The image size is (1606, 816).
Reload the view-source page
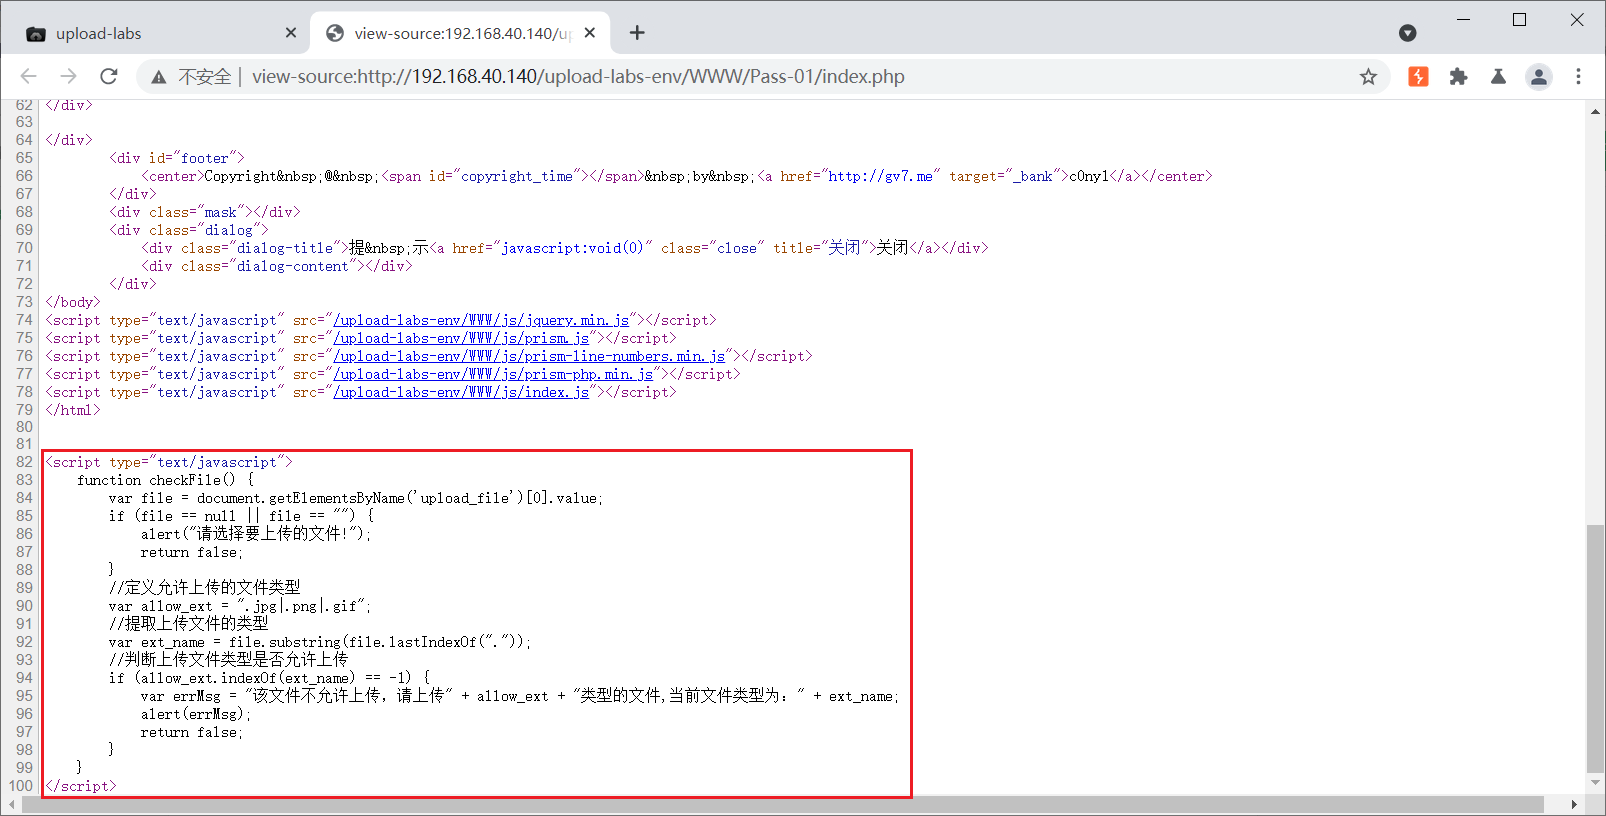point(109,76)
